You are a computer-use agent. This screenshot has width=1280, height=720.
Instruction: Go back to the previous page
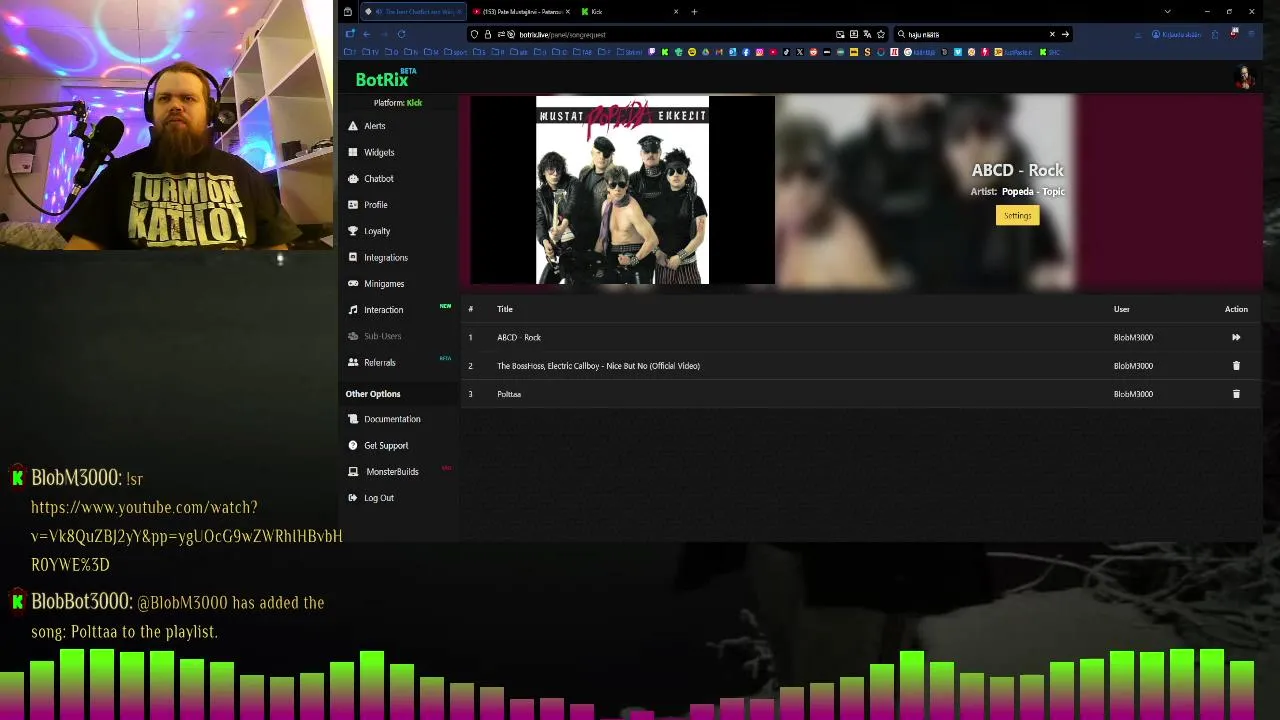click(x=366, y=34)
